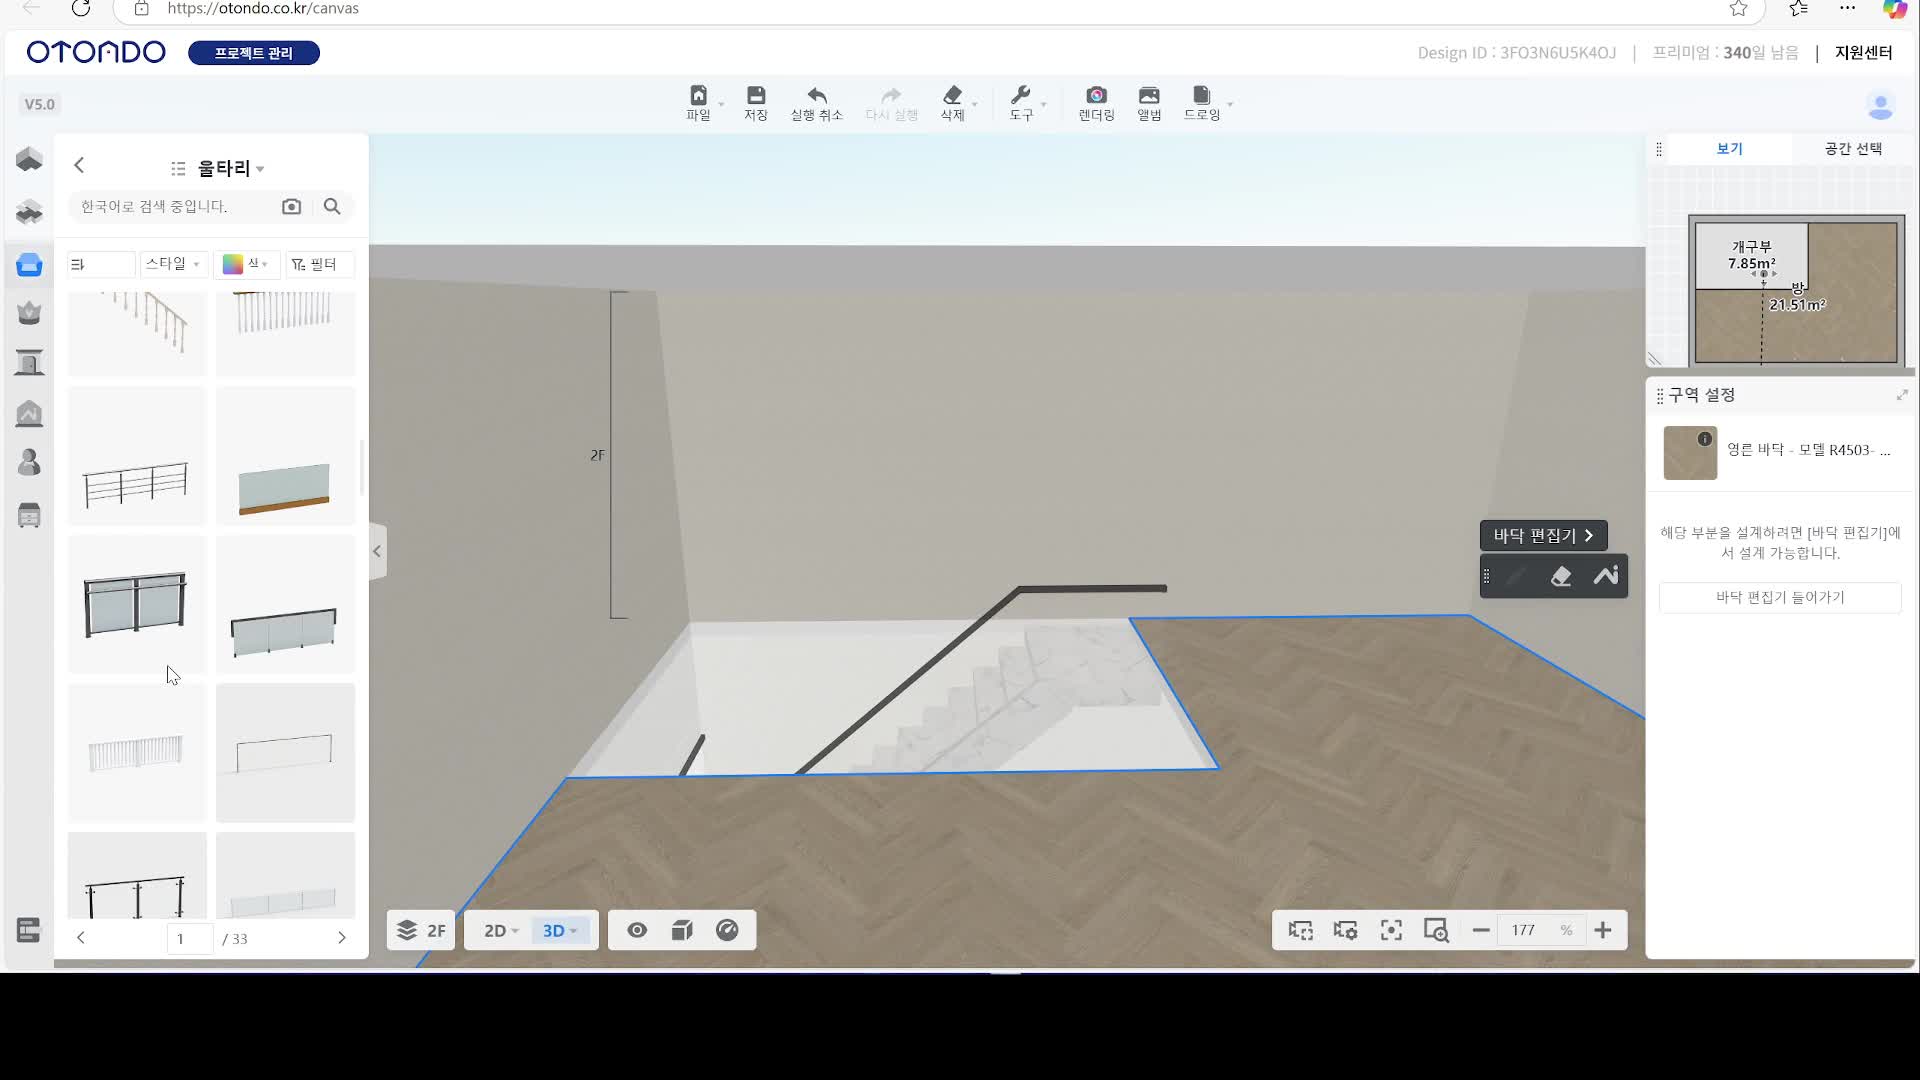Click the 프로젝트 관리 button
1920x1080 pixels.
(254, 53)
